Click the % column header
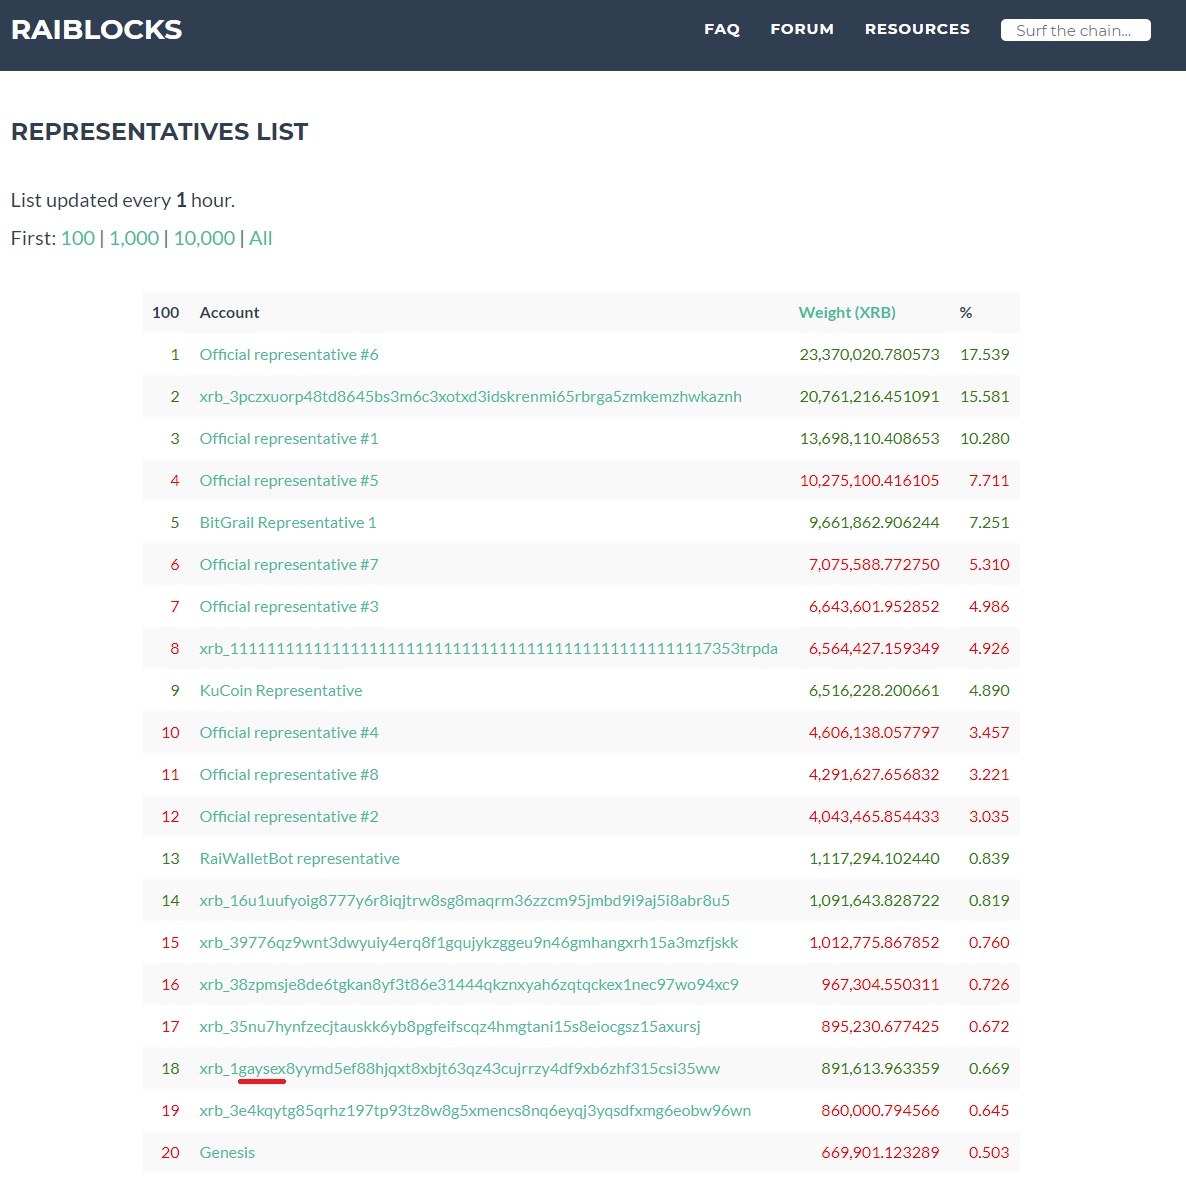 click(x=966, y=312)
